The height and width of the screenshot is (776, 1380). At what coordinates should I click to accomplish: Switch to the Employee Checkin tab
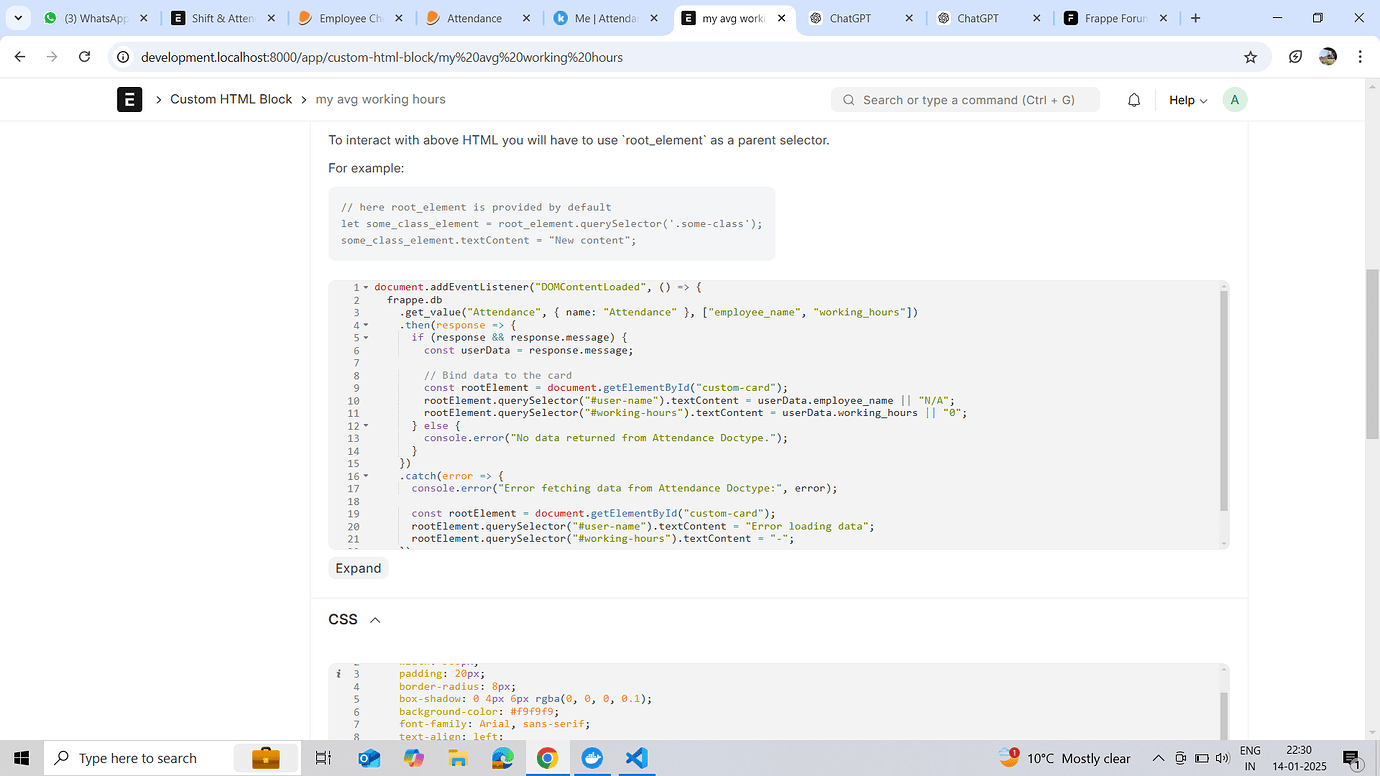tap(350, 18)
